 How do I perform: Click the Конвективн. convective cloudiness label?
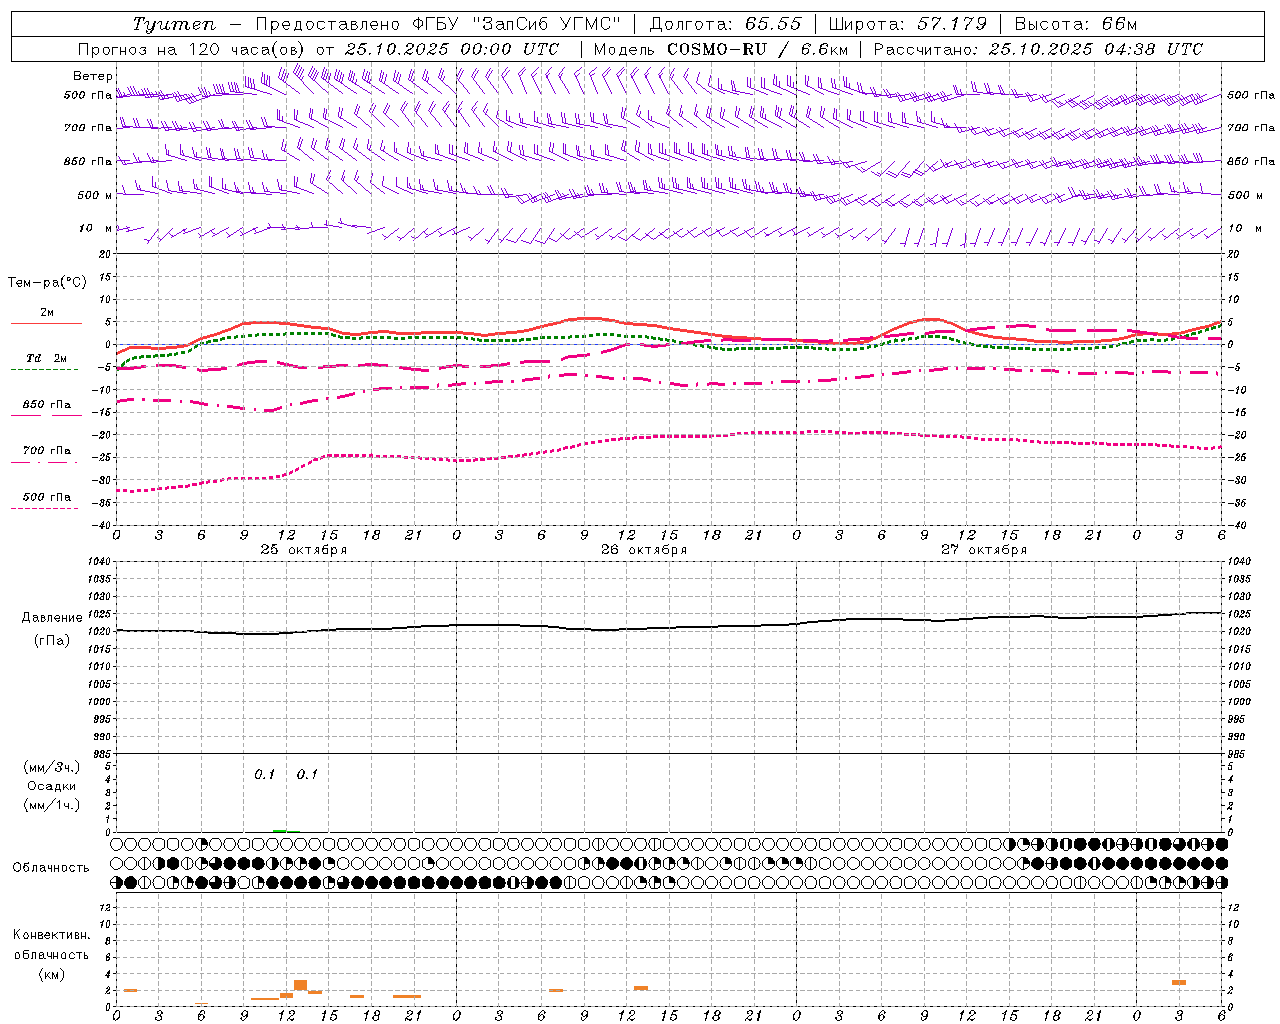(x=51, y=936)
